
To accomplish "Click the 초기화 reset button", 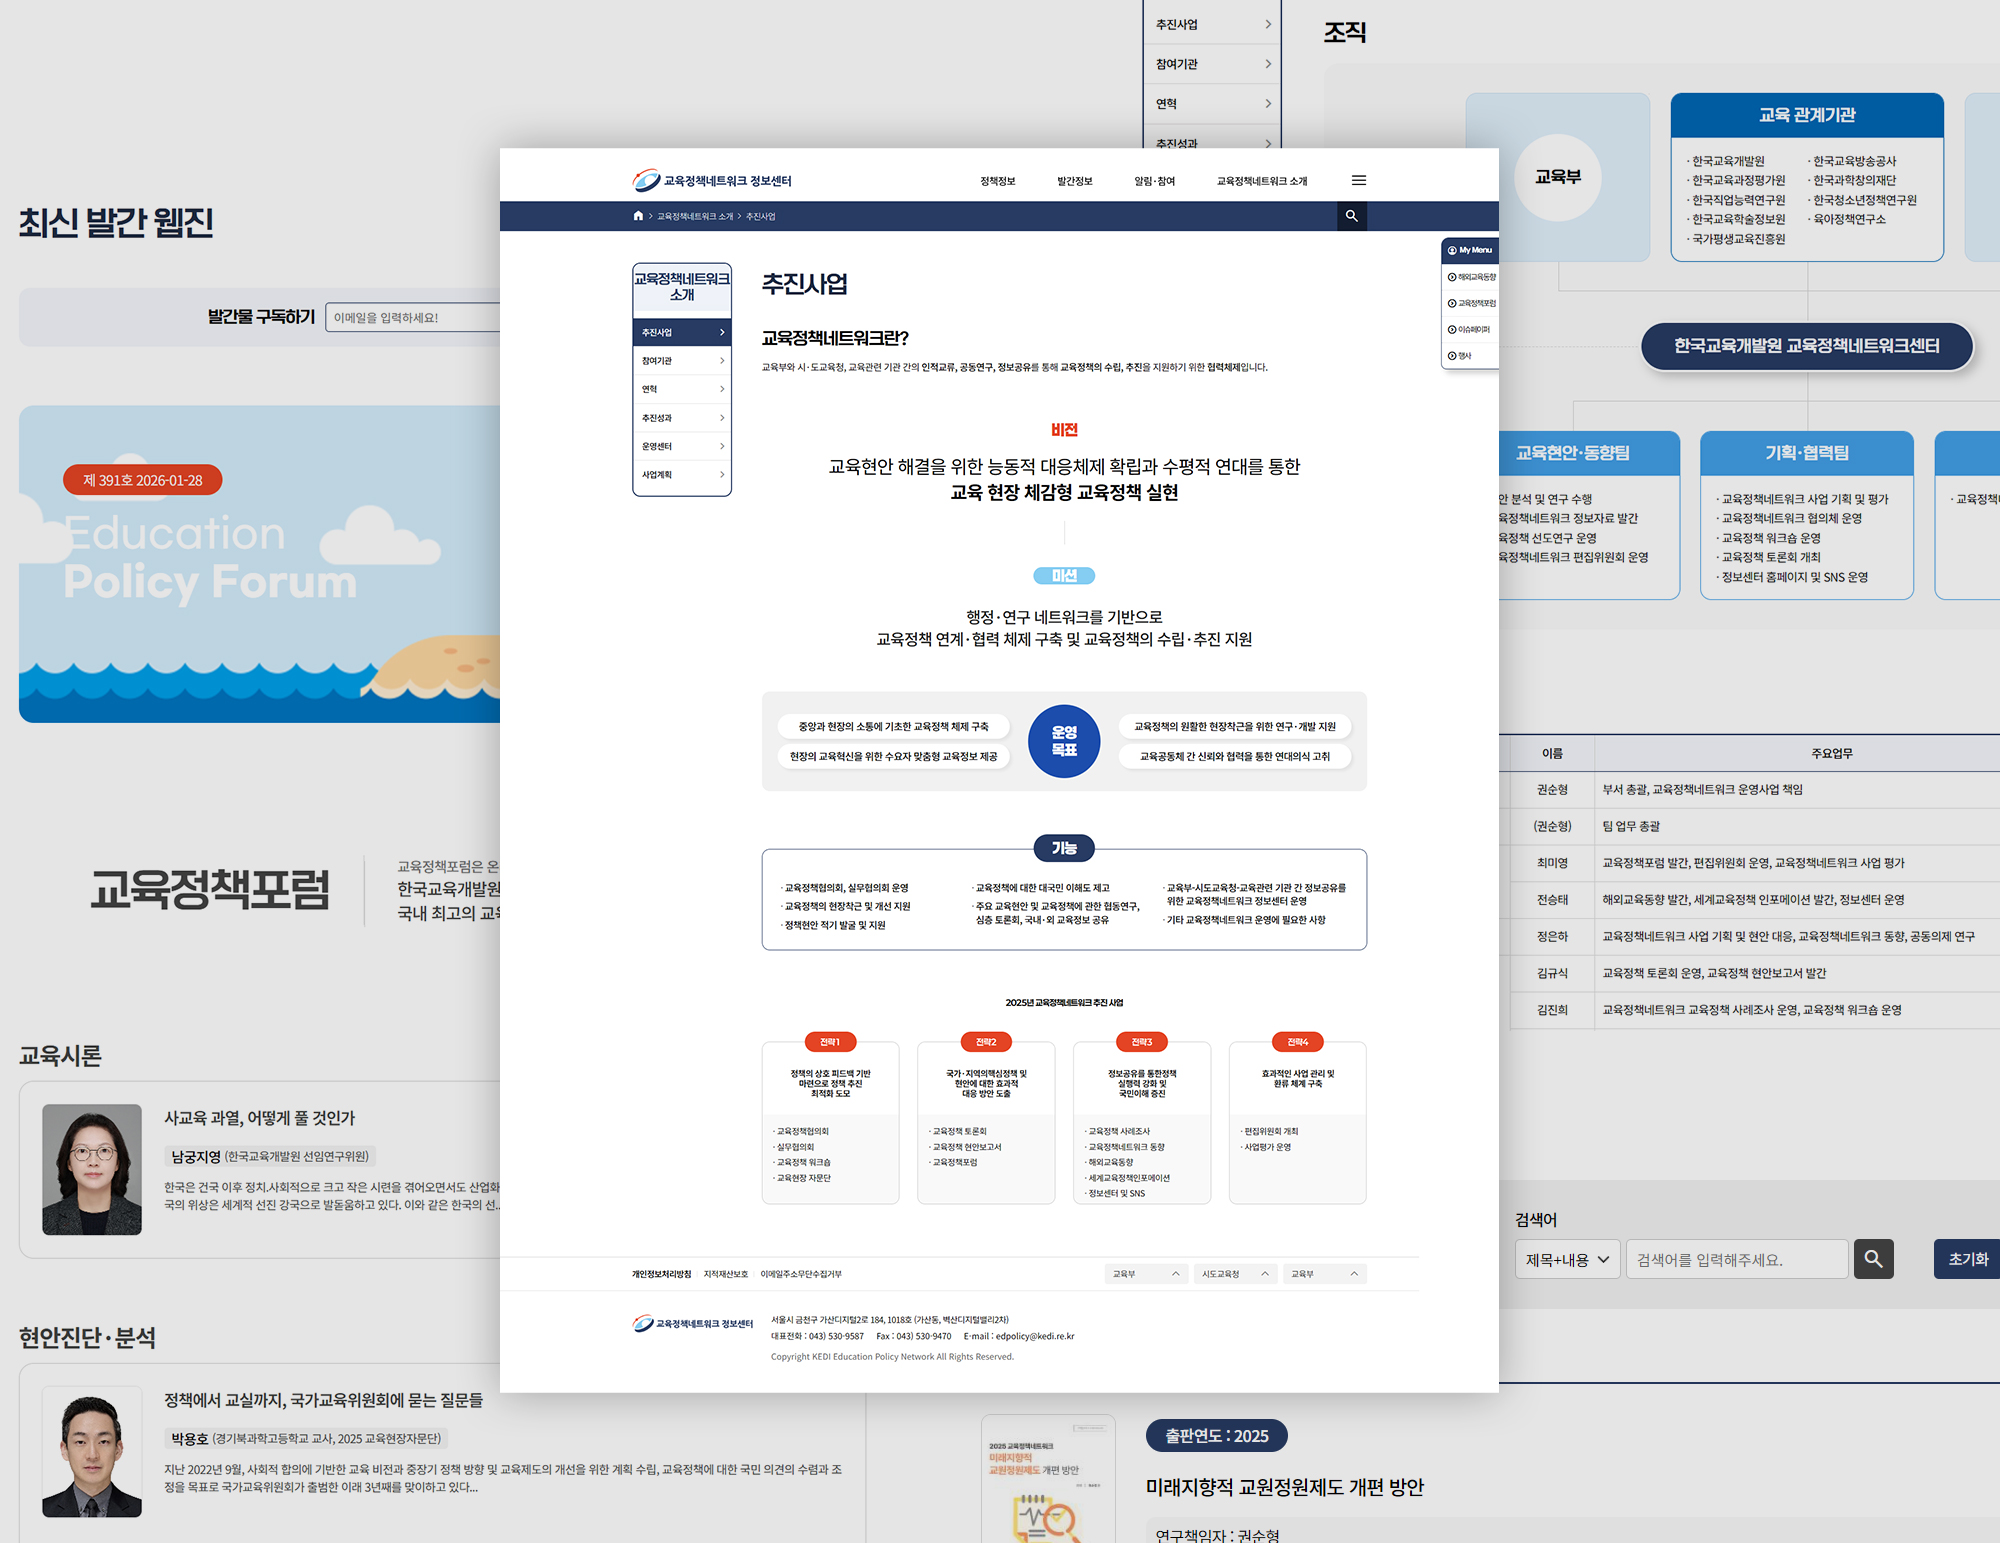I will pyautogui.click(x=1967, y=1259).
